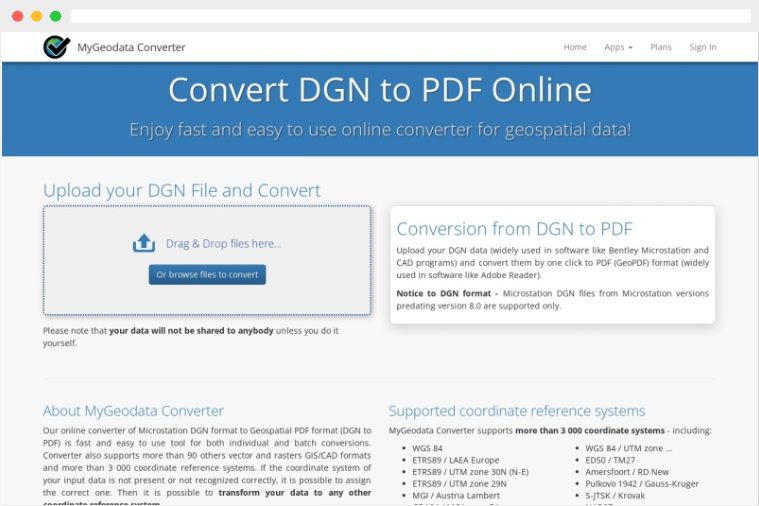
Task: Select the 'WGS 84' list entry
Action: click(427, 448)
